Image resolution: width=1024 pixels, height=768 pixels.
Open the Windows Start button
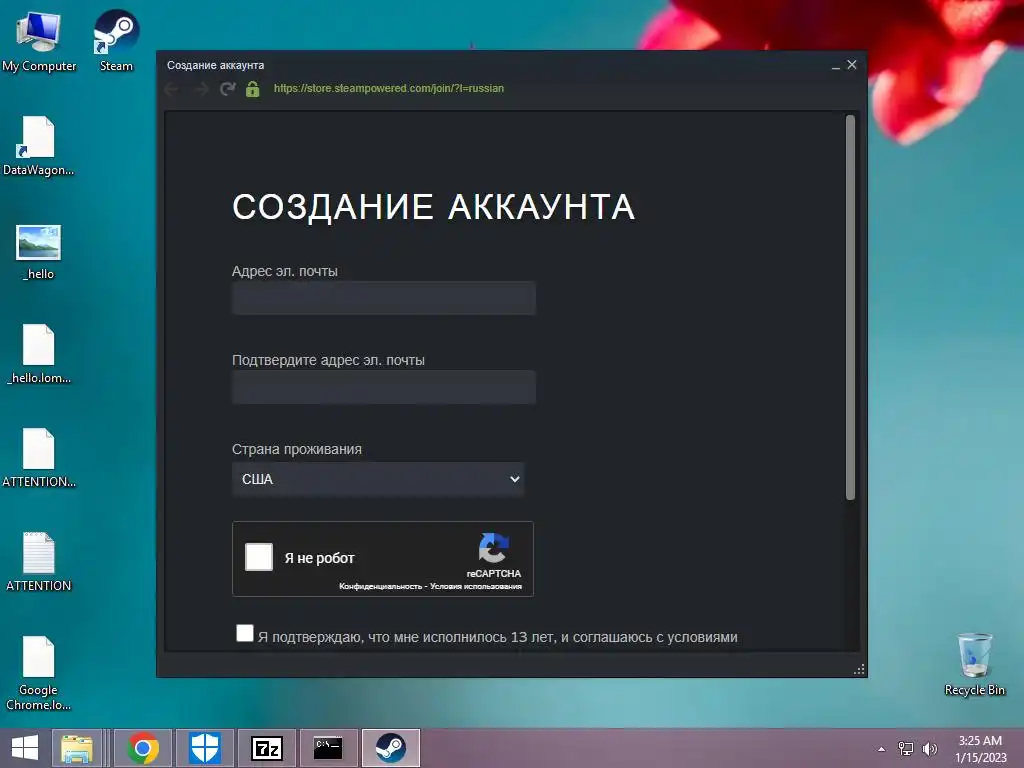click(25, 748)
